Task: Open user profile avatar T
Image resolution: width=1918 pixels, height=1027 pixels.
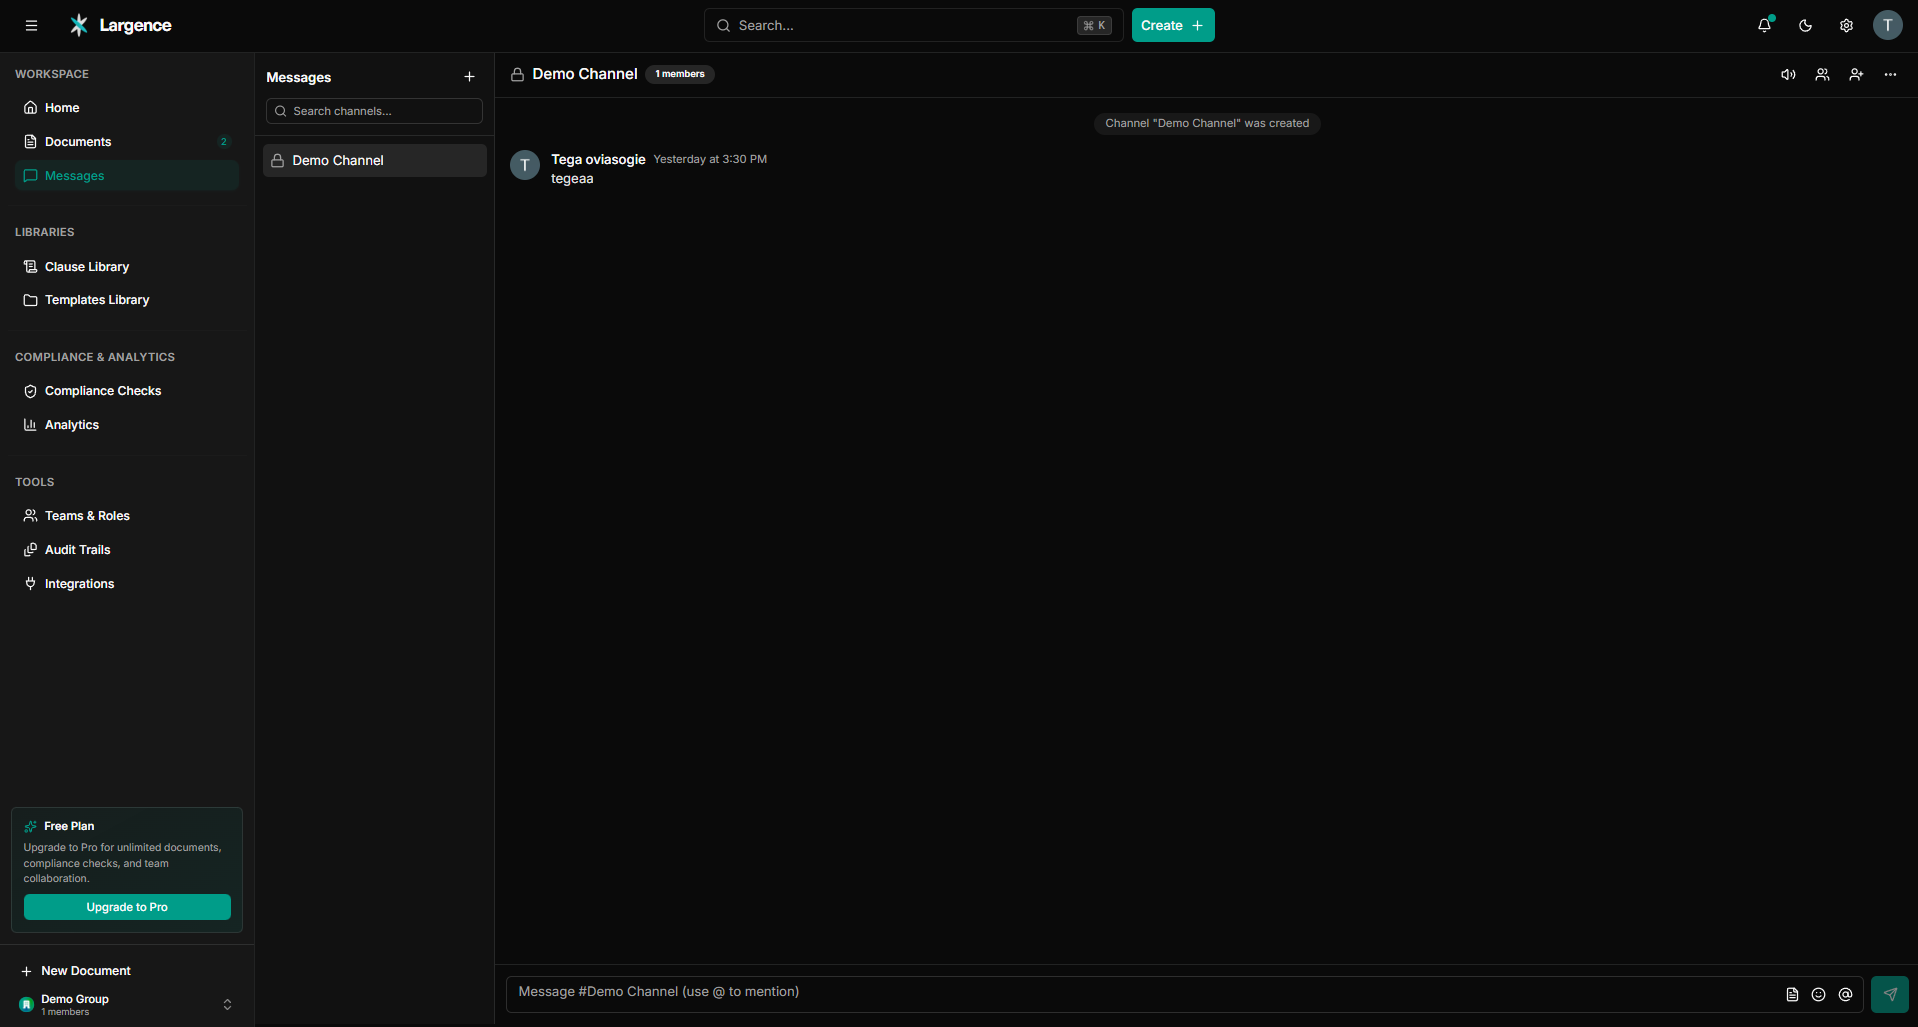Action: pos(1887,26)
